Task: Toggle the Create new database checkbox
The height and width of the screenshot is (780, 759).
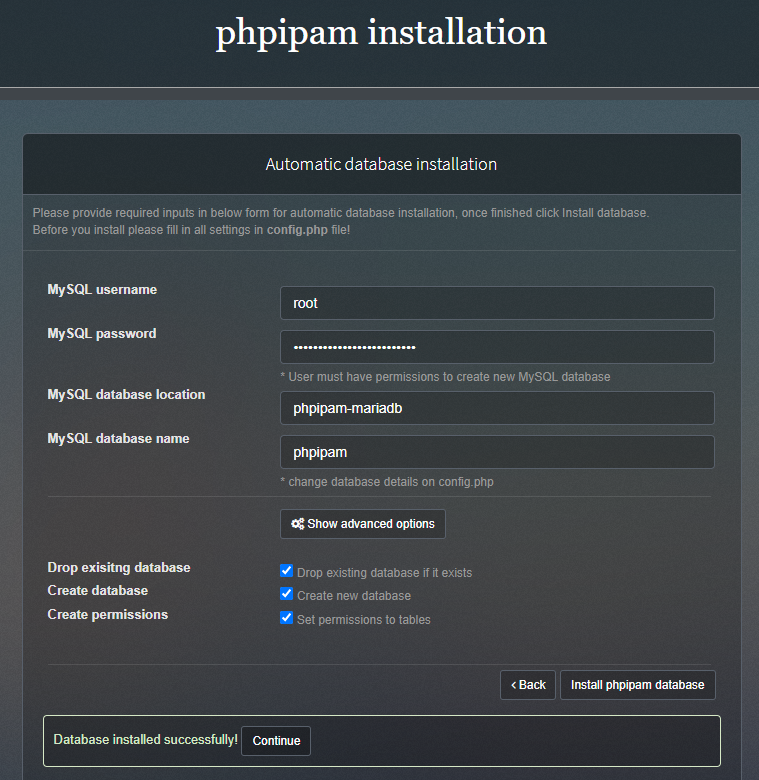Action: 286,593
